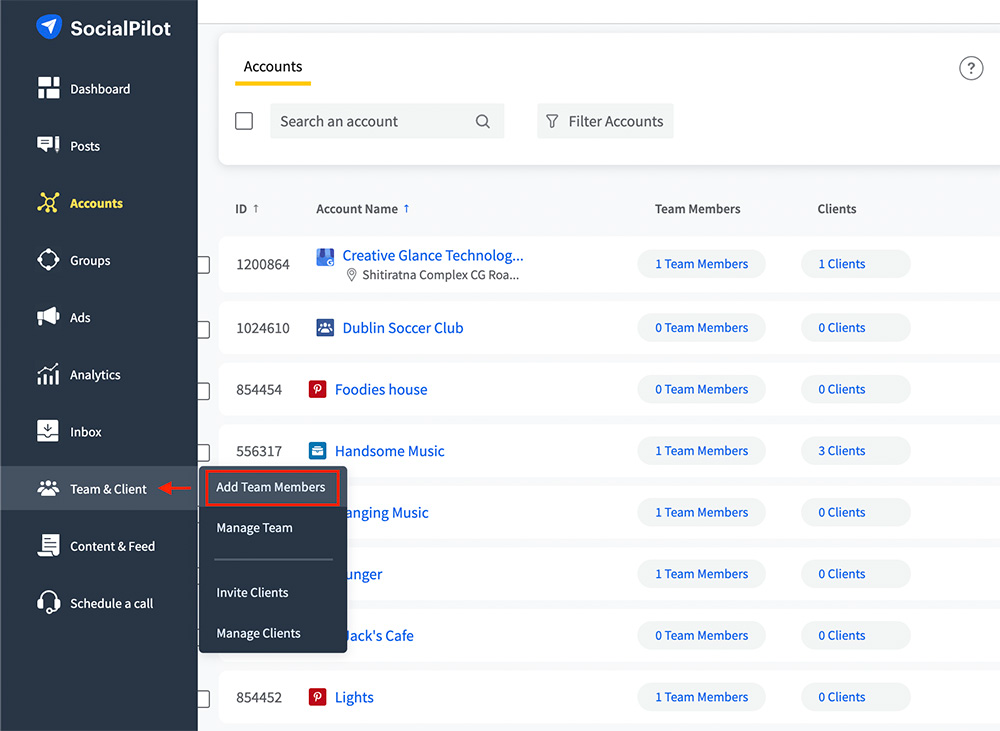
Task: Open the Filter Accounts dropdown
Action: coord(605,121)
